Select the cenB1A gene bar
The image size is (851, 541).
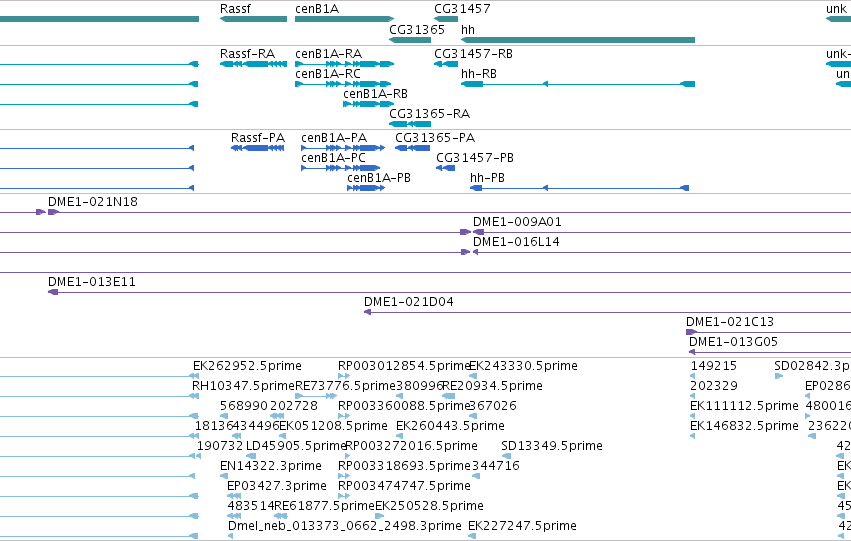(x=345, y=19)
